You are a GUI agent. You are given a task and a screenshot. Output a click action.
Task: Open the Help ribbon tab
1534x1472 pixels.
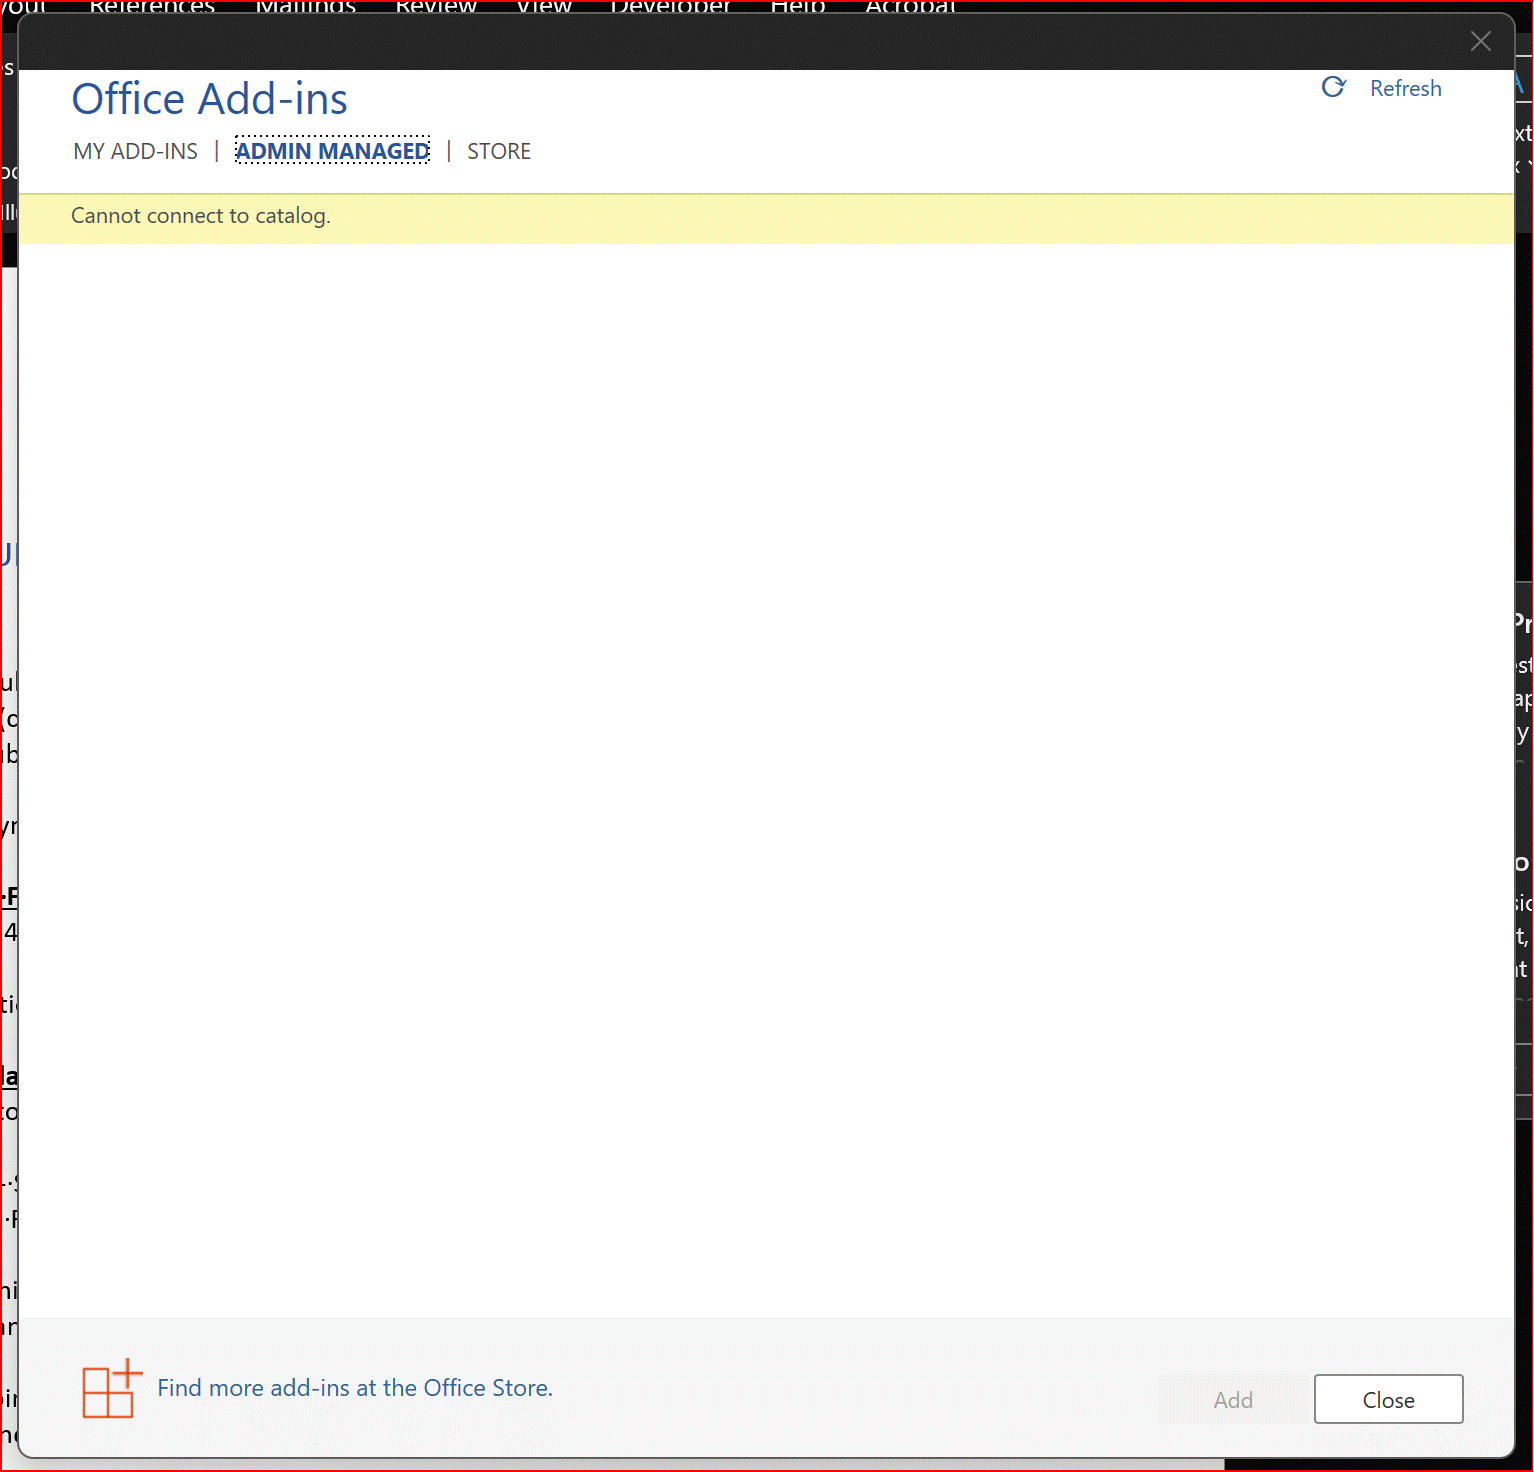[797, 8]
